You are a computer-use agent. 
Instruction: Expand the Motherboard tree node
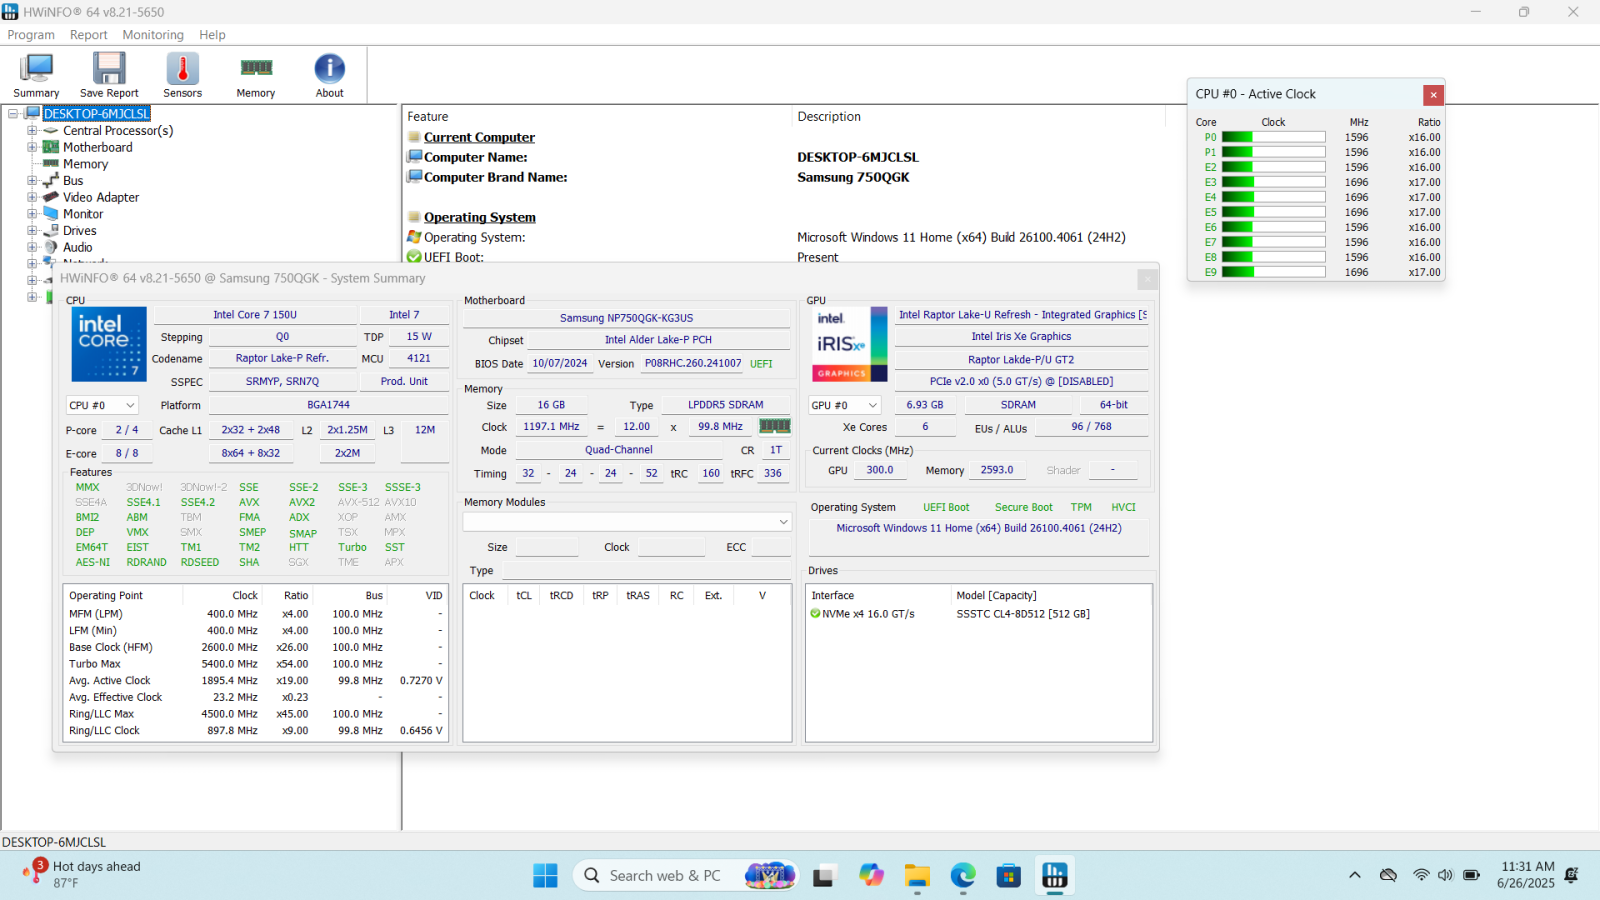[x=32, y=147]
